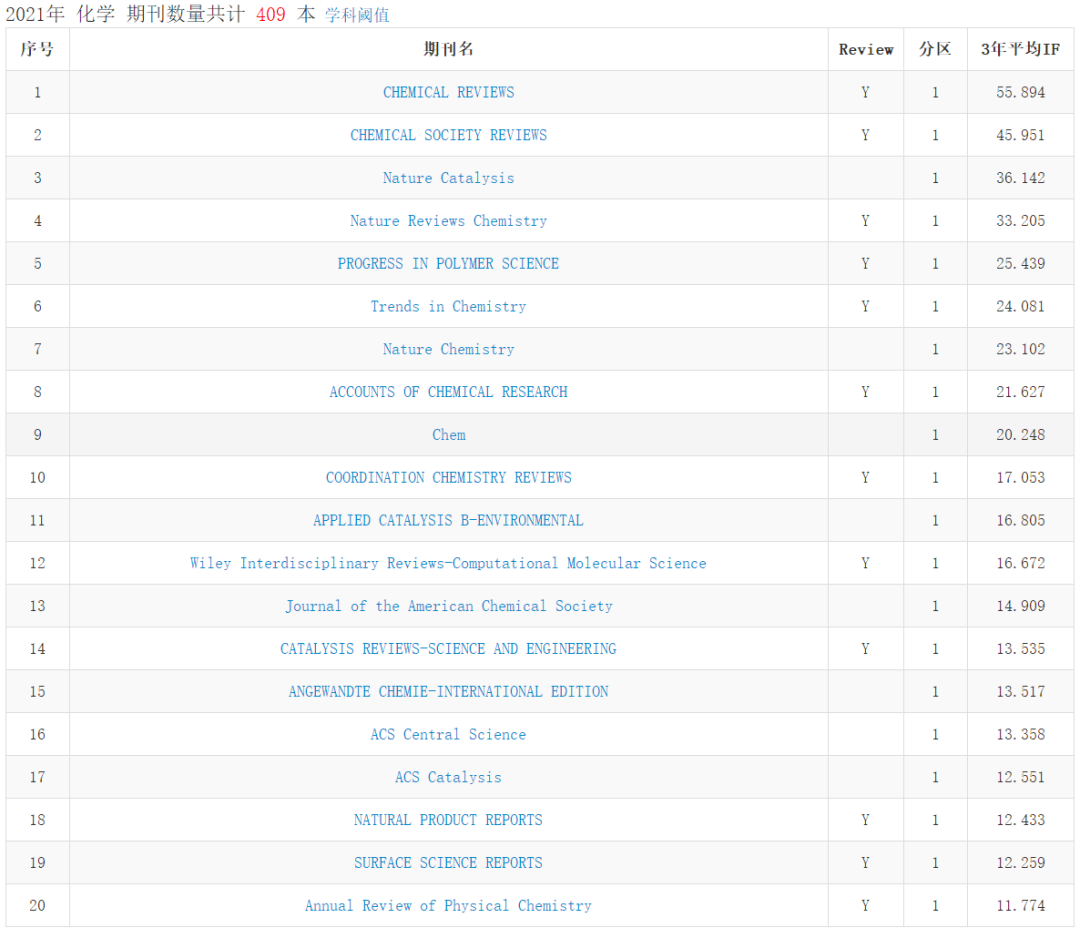Click the serial number 20 cell
The width and height of the screenshot is (1080, 928).
point(37,905)
